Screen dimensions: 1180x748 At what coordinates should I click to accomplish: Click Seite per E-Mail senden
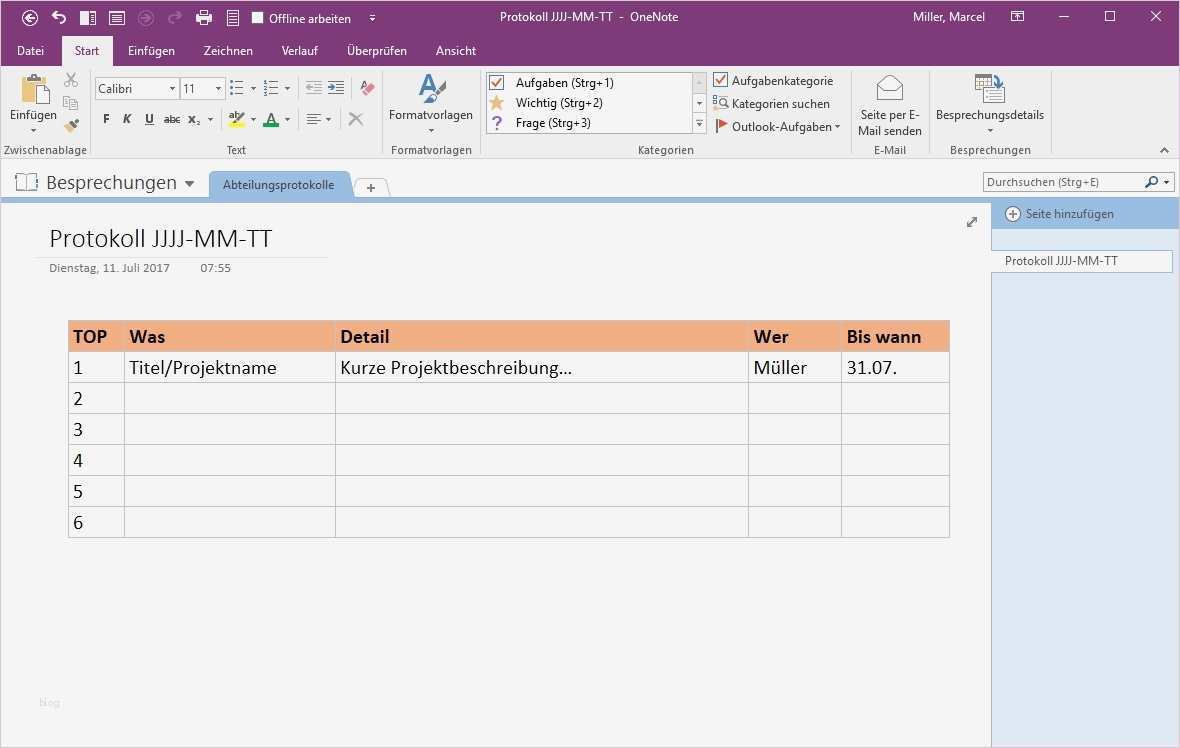pos(889,104)
